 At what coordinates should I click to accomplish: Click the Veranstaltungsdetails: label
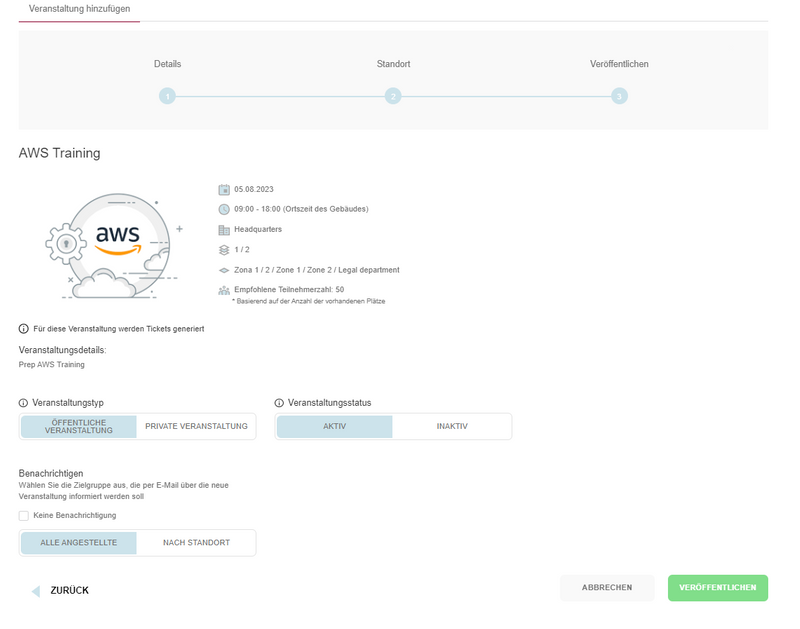62,350
